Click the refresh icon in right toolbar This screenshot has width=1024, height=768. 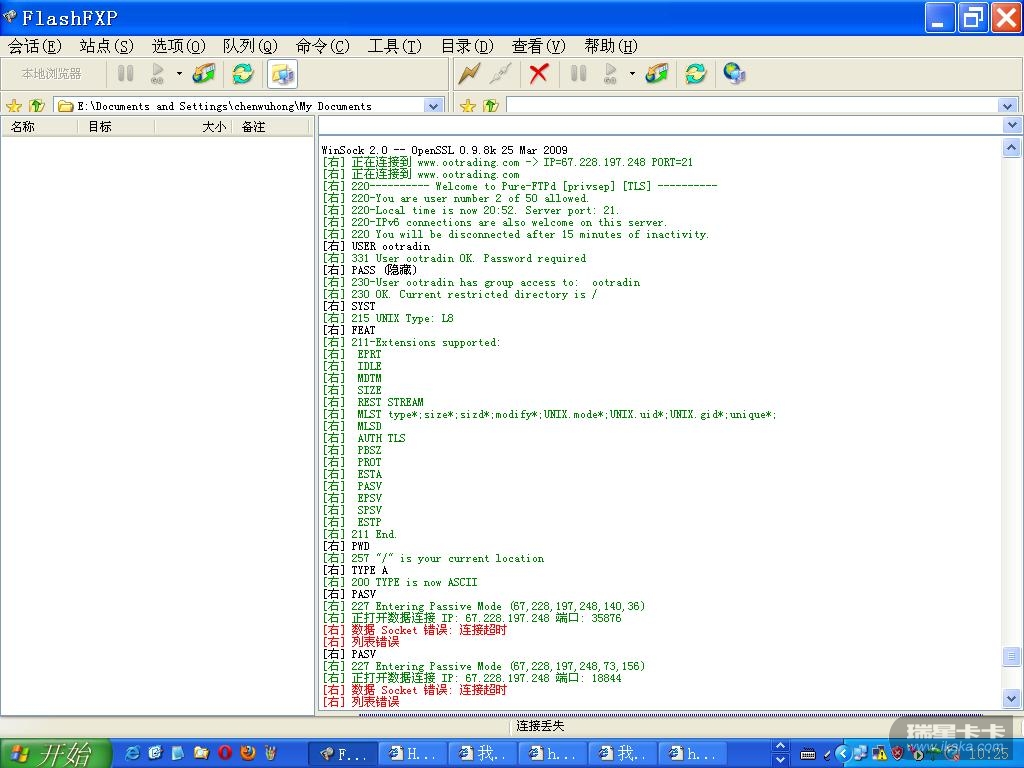[x=695, y=73]
